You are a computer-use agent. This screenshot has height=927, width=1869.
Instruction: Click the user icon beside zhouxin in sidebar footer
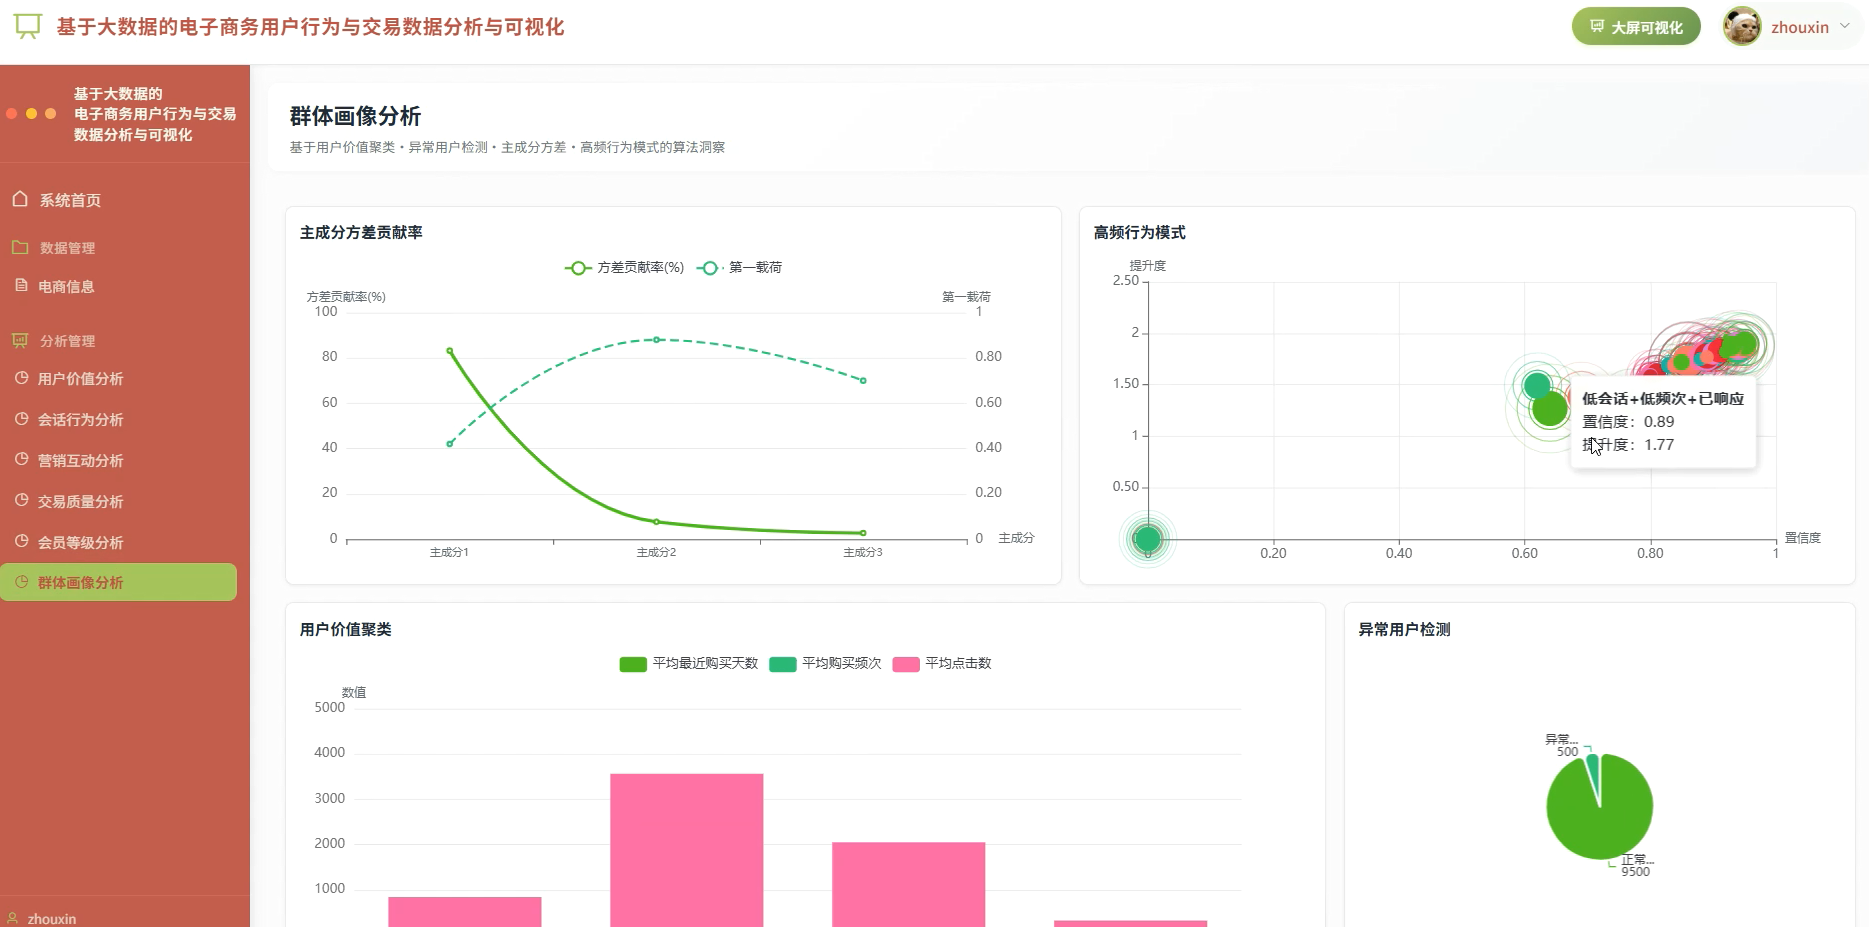point(13,918)
